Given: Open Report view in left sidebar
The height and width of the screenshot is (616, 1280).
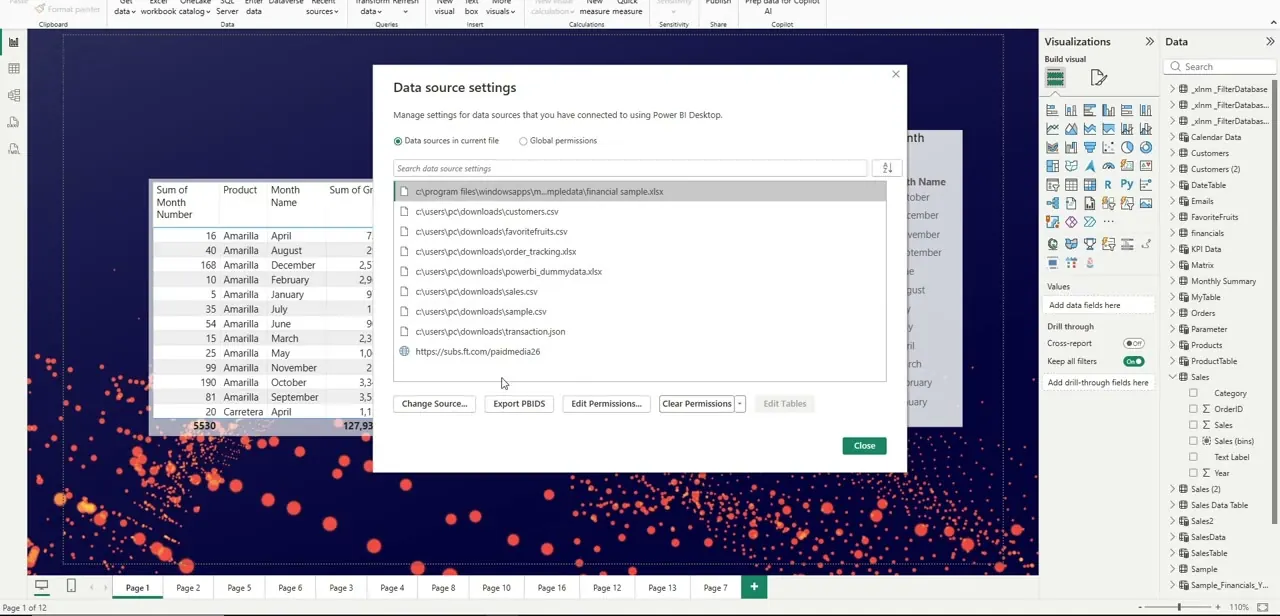Looking at the screenshot, I should (x=14, y=42).
